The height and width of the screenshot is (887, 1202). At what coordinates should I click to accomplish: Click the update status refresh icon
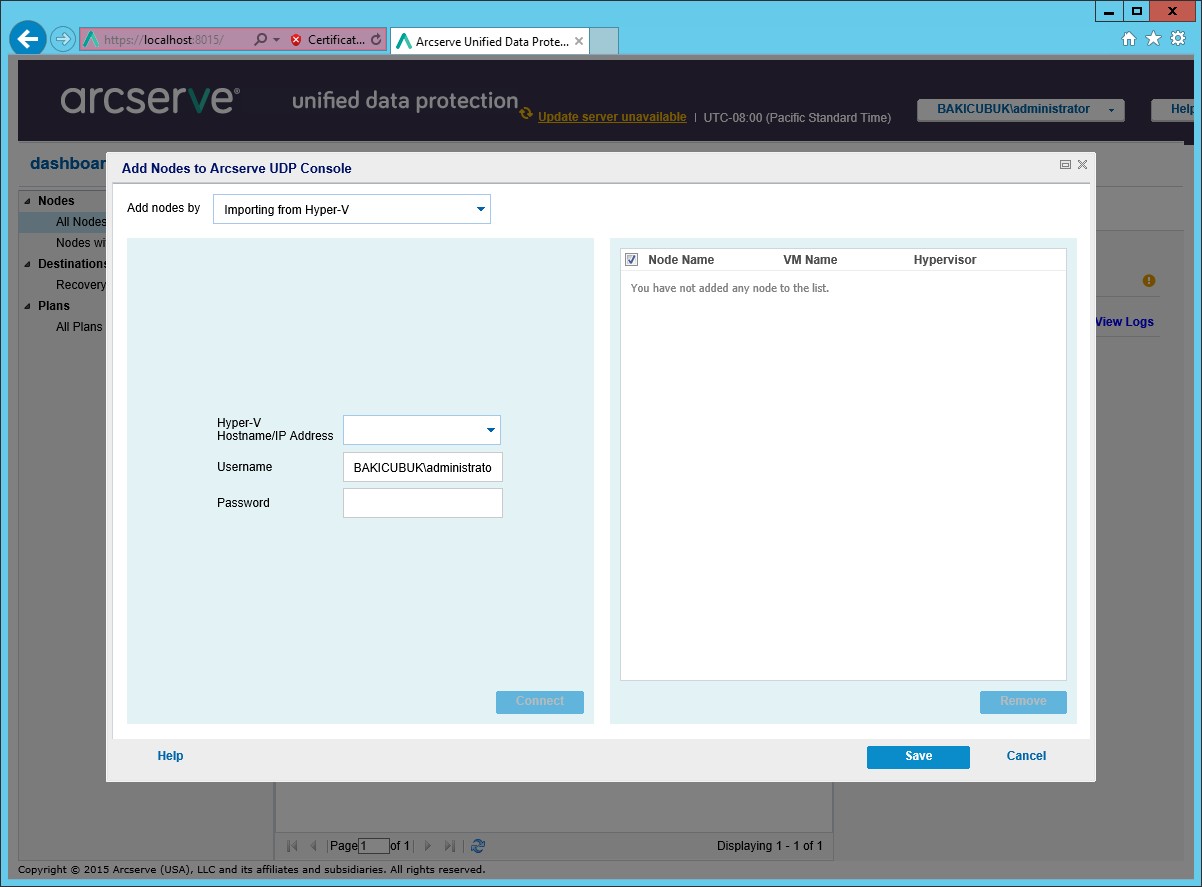pos(526,114)
